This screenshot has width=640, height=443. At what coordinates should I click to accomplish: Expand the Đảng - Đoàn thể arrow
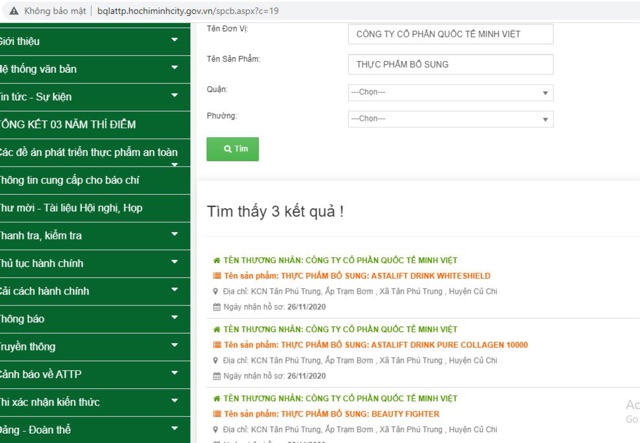click(x=175, y=429)
